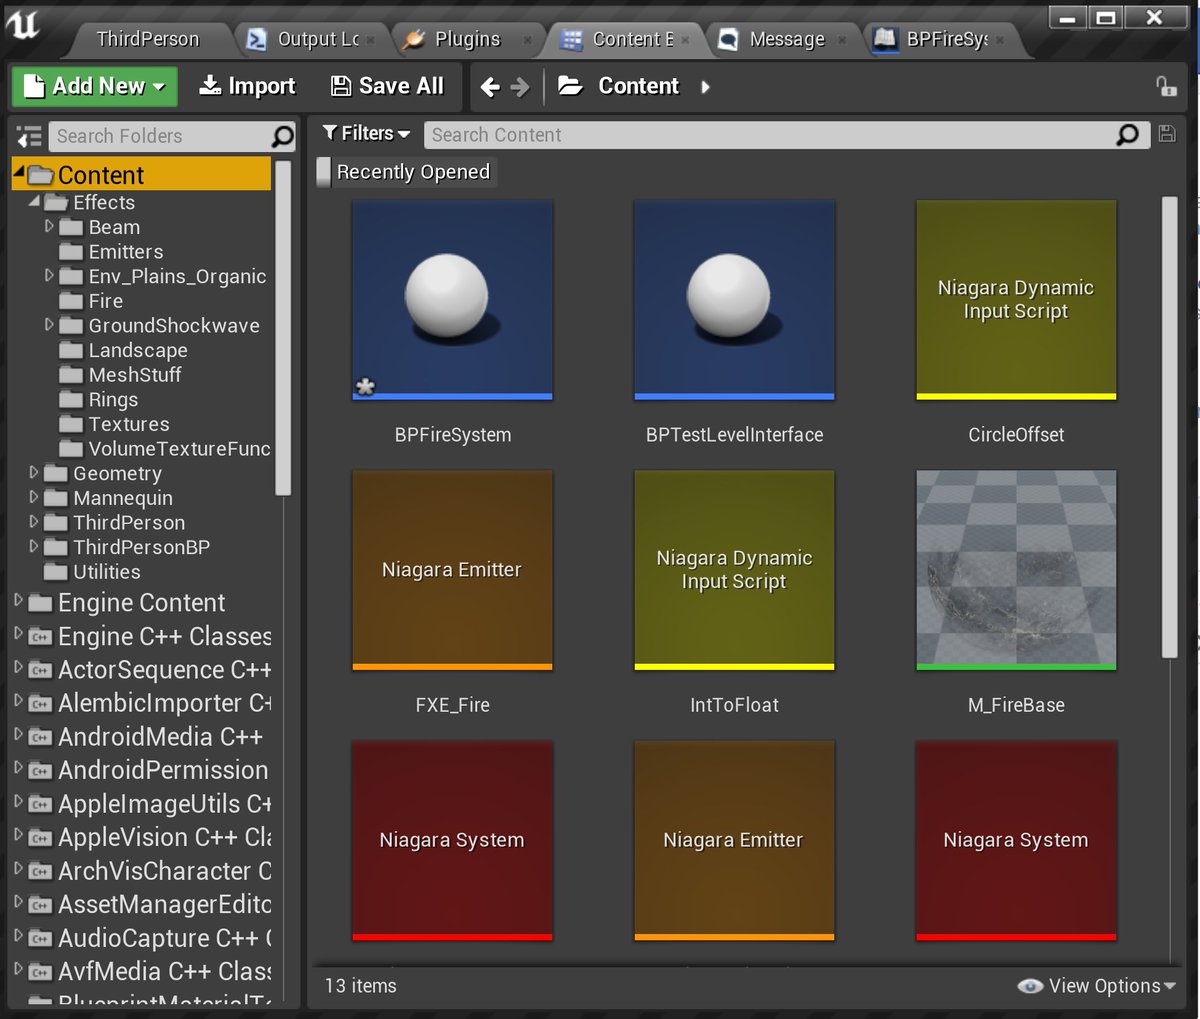The width and height of the screenshot is (1200, 1019).
Task: Click the asset grid vertical scrollbar
Action: (x=1169, y=427)
